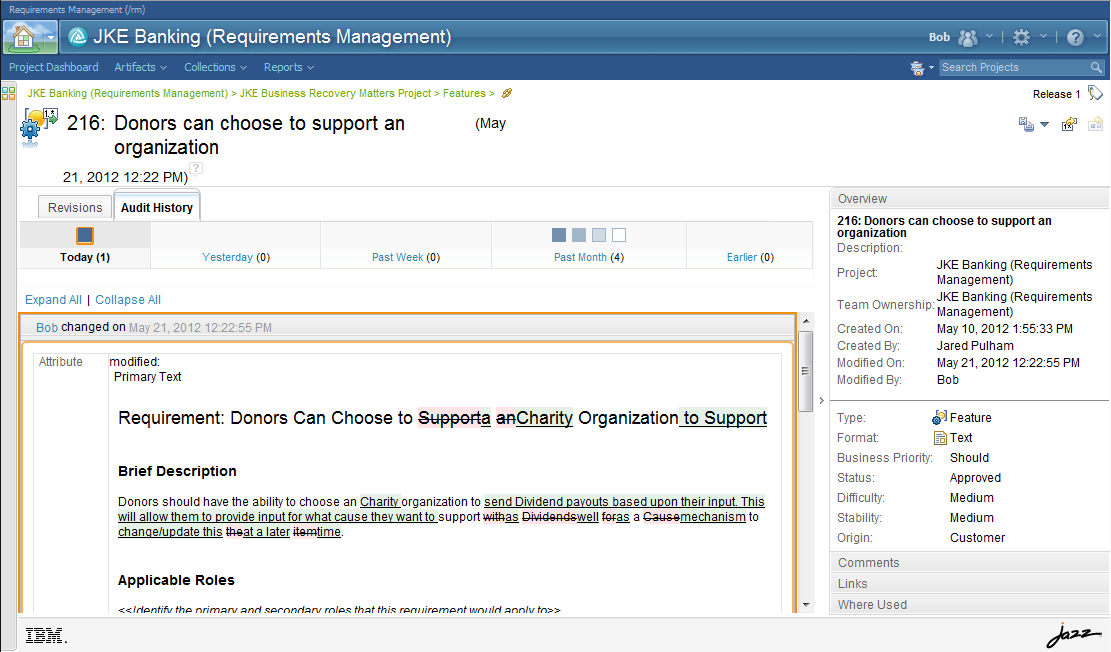Viewport: 1111px width, 652px height.
Task: Click the white square above Past Month
Action: click(x=619, y=235)
